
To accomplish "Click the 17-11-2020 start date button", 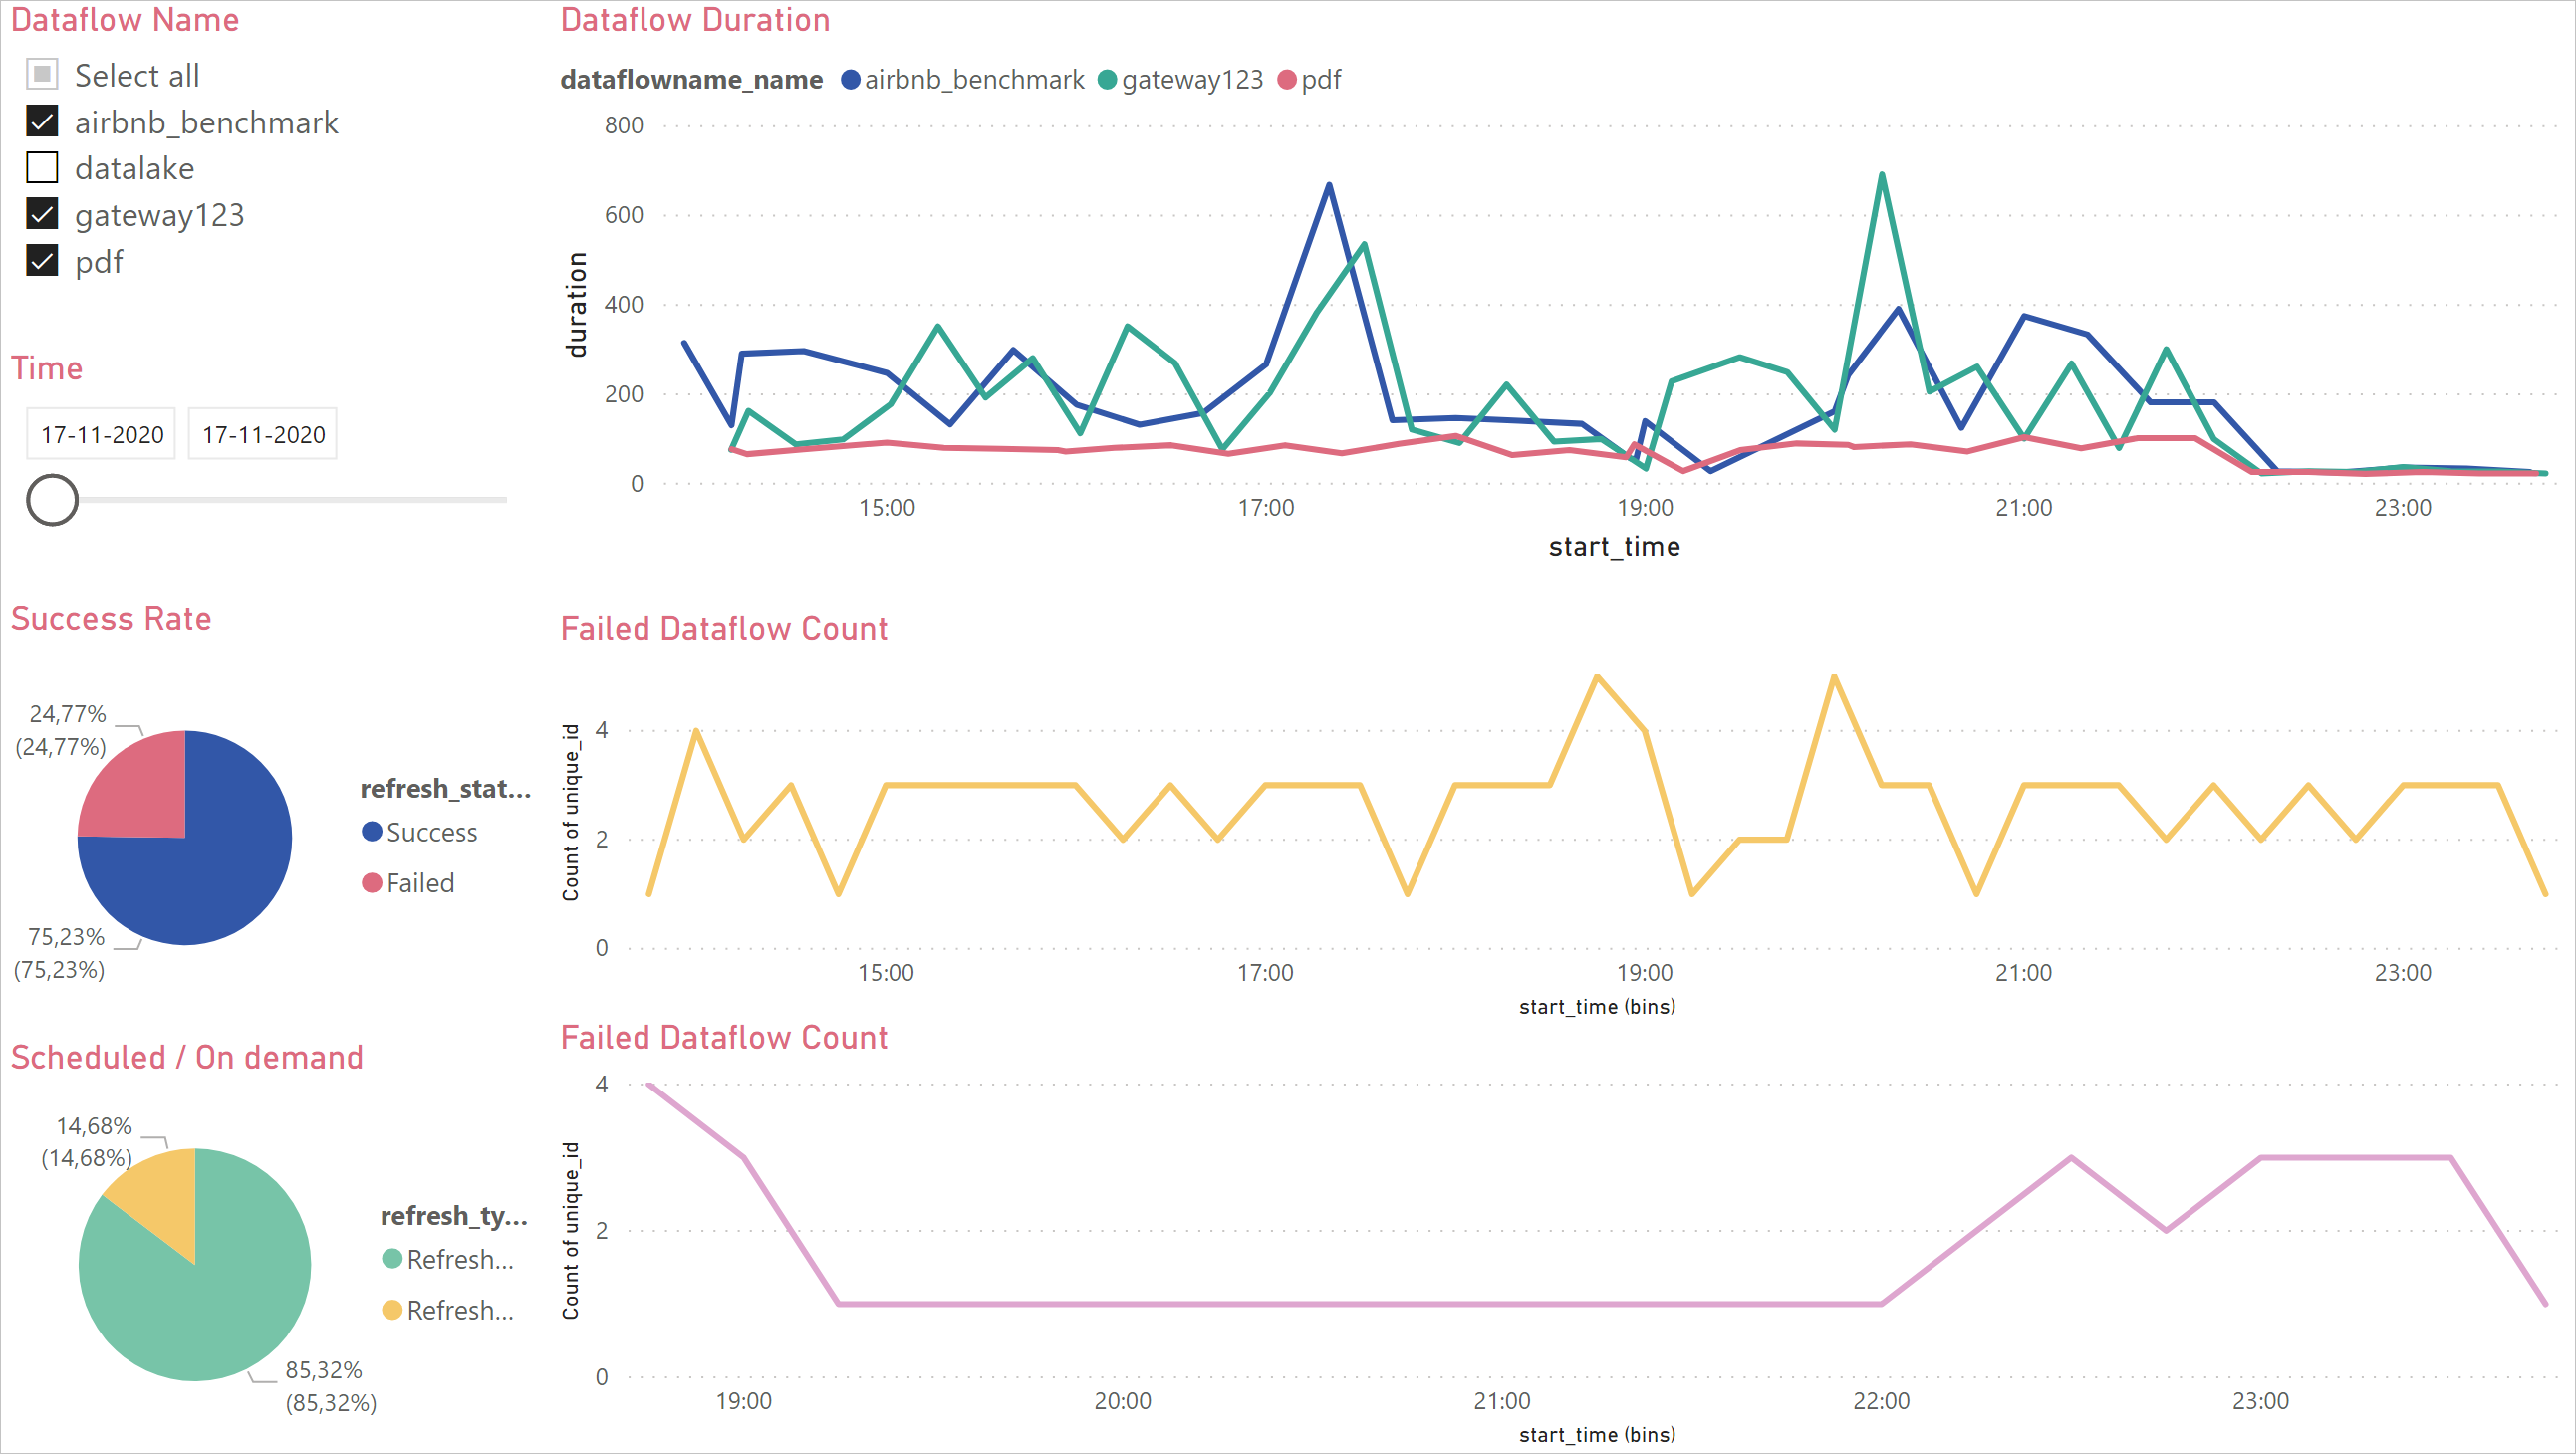I will point(101,433).
